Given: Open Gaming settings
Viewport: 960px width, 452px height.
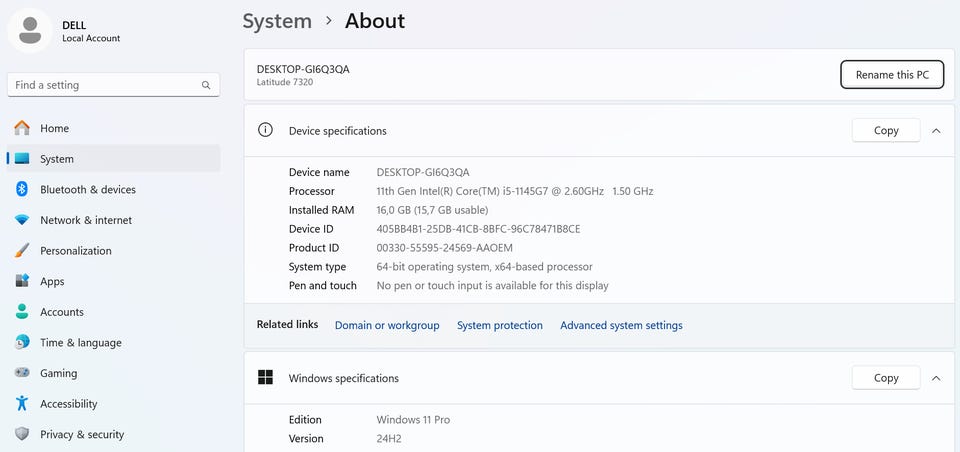Looking at the screenshot, I should click(113, 373).
